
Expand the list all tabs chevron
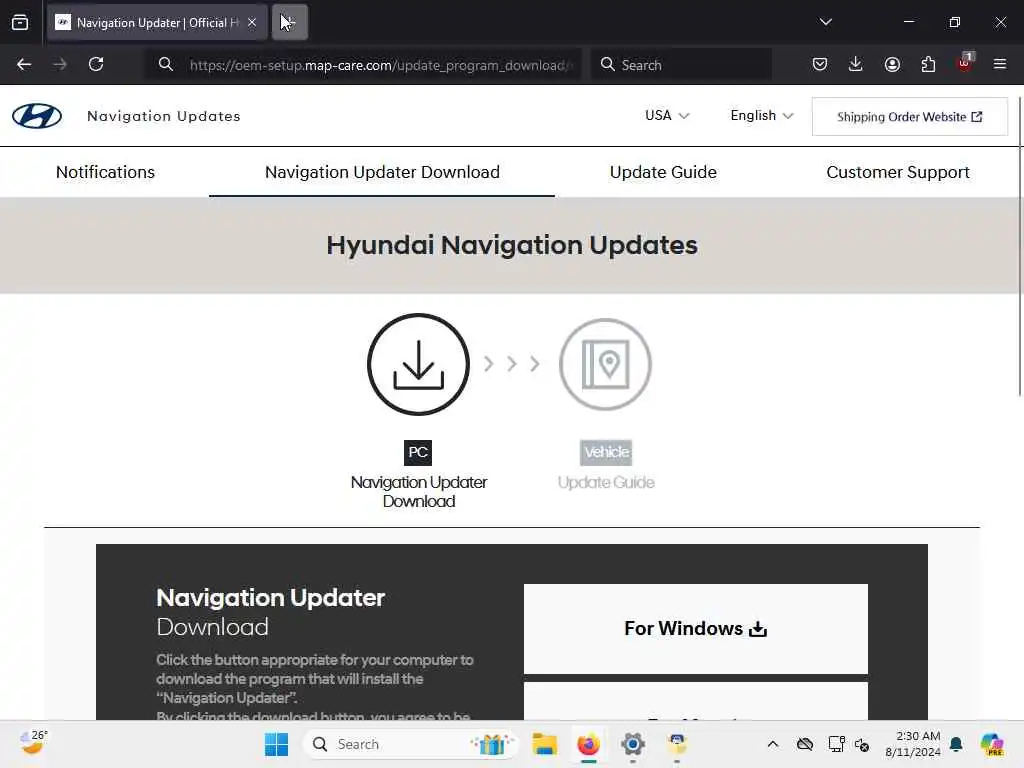pyautogui.click(x=825, y=22)
